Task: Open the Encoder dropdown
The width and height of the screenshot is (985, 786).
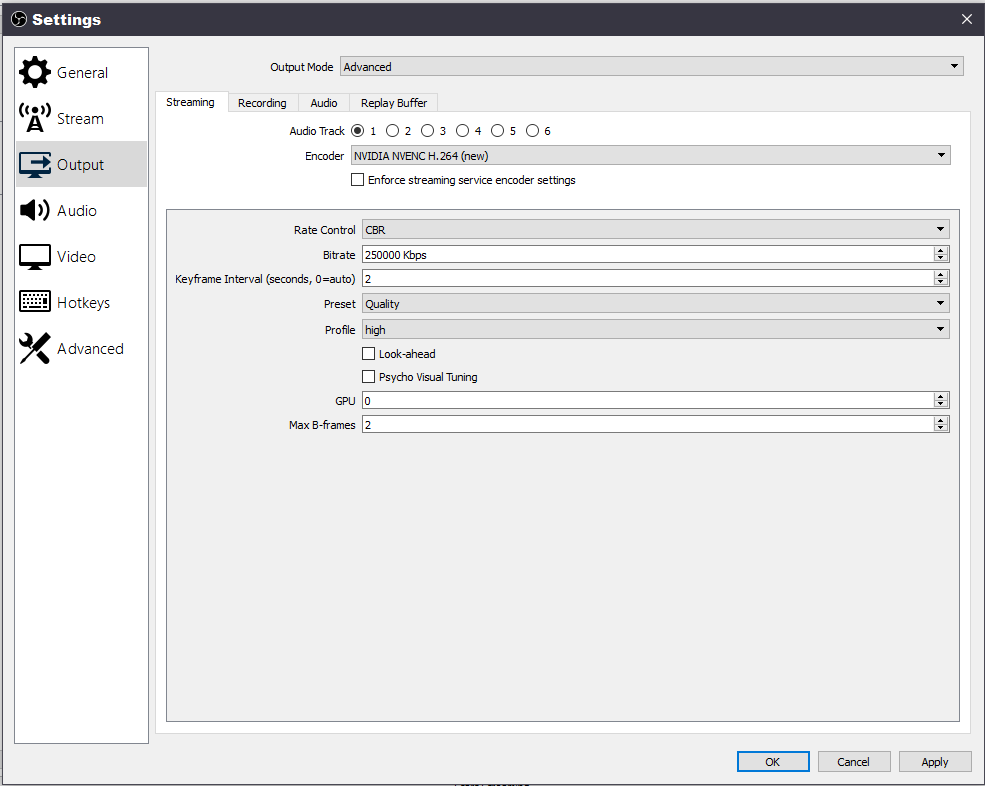Action: [x=650, y=155]
